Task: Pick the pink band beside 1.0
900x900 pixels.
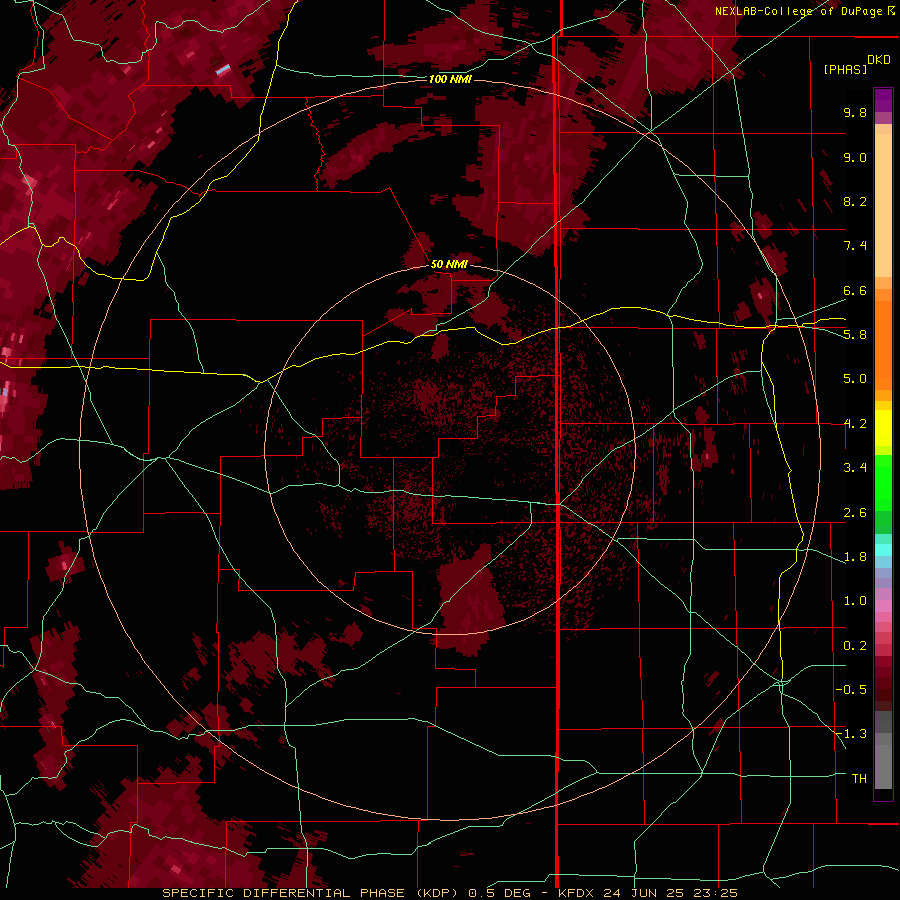Action: pyautogui.click(x=883, y=606)
